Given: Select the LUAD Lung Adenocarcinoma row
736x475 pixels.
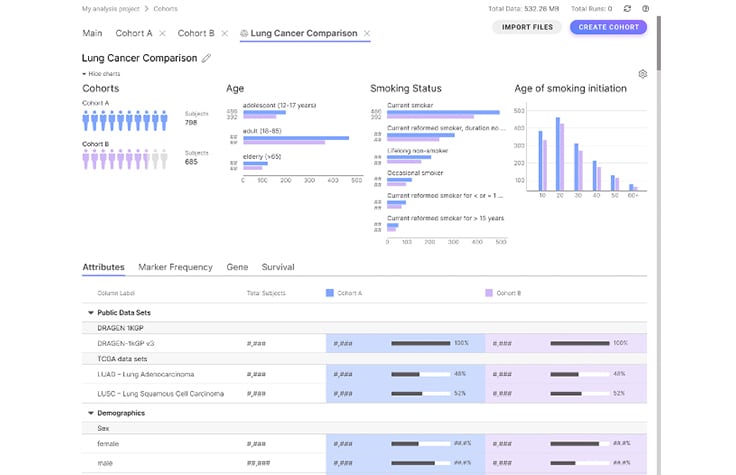Looking at the screenshot, I should (160, 373).
